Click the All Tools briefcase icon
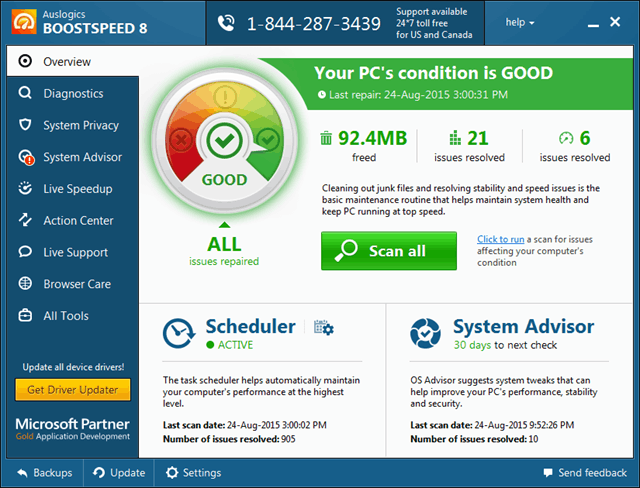The width and height of the screenshot is (640, 488). coord(25,315)
